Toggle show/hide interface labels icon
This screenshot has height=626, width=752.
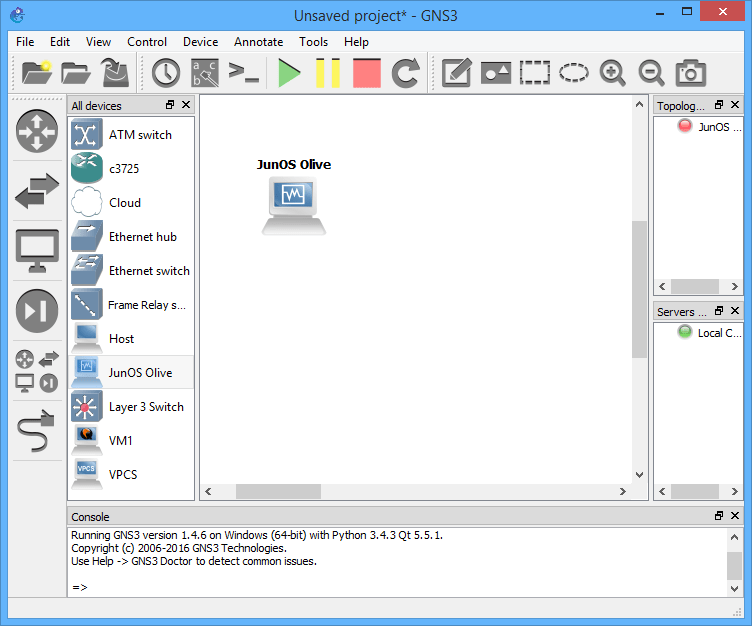(x=204, y=73)
